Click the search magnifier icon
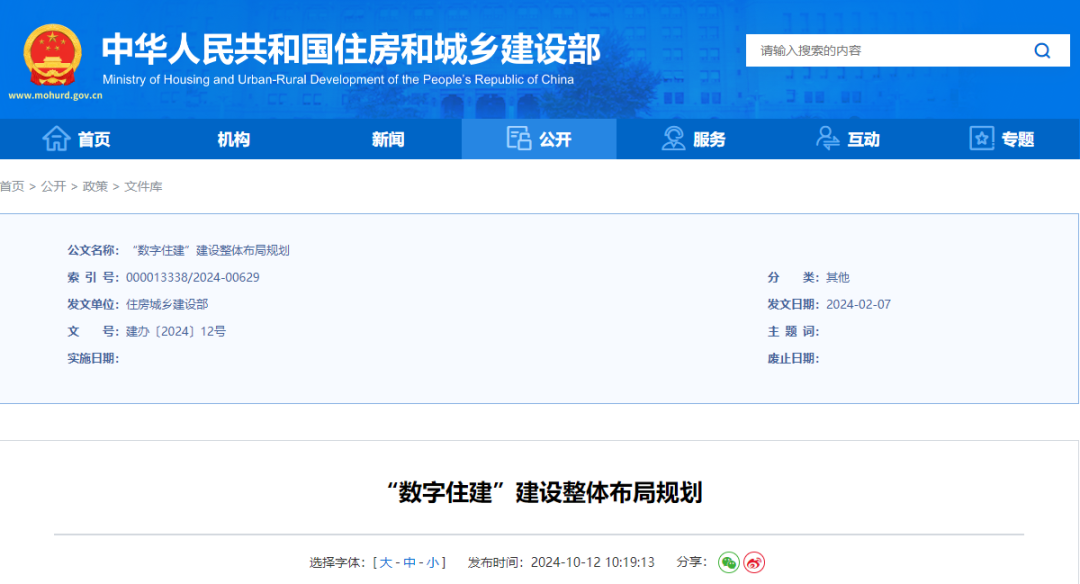 click(1042, 51)
